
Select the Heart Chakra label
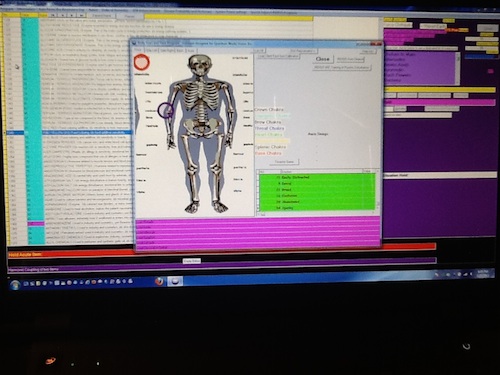[x=269, y=134]
